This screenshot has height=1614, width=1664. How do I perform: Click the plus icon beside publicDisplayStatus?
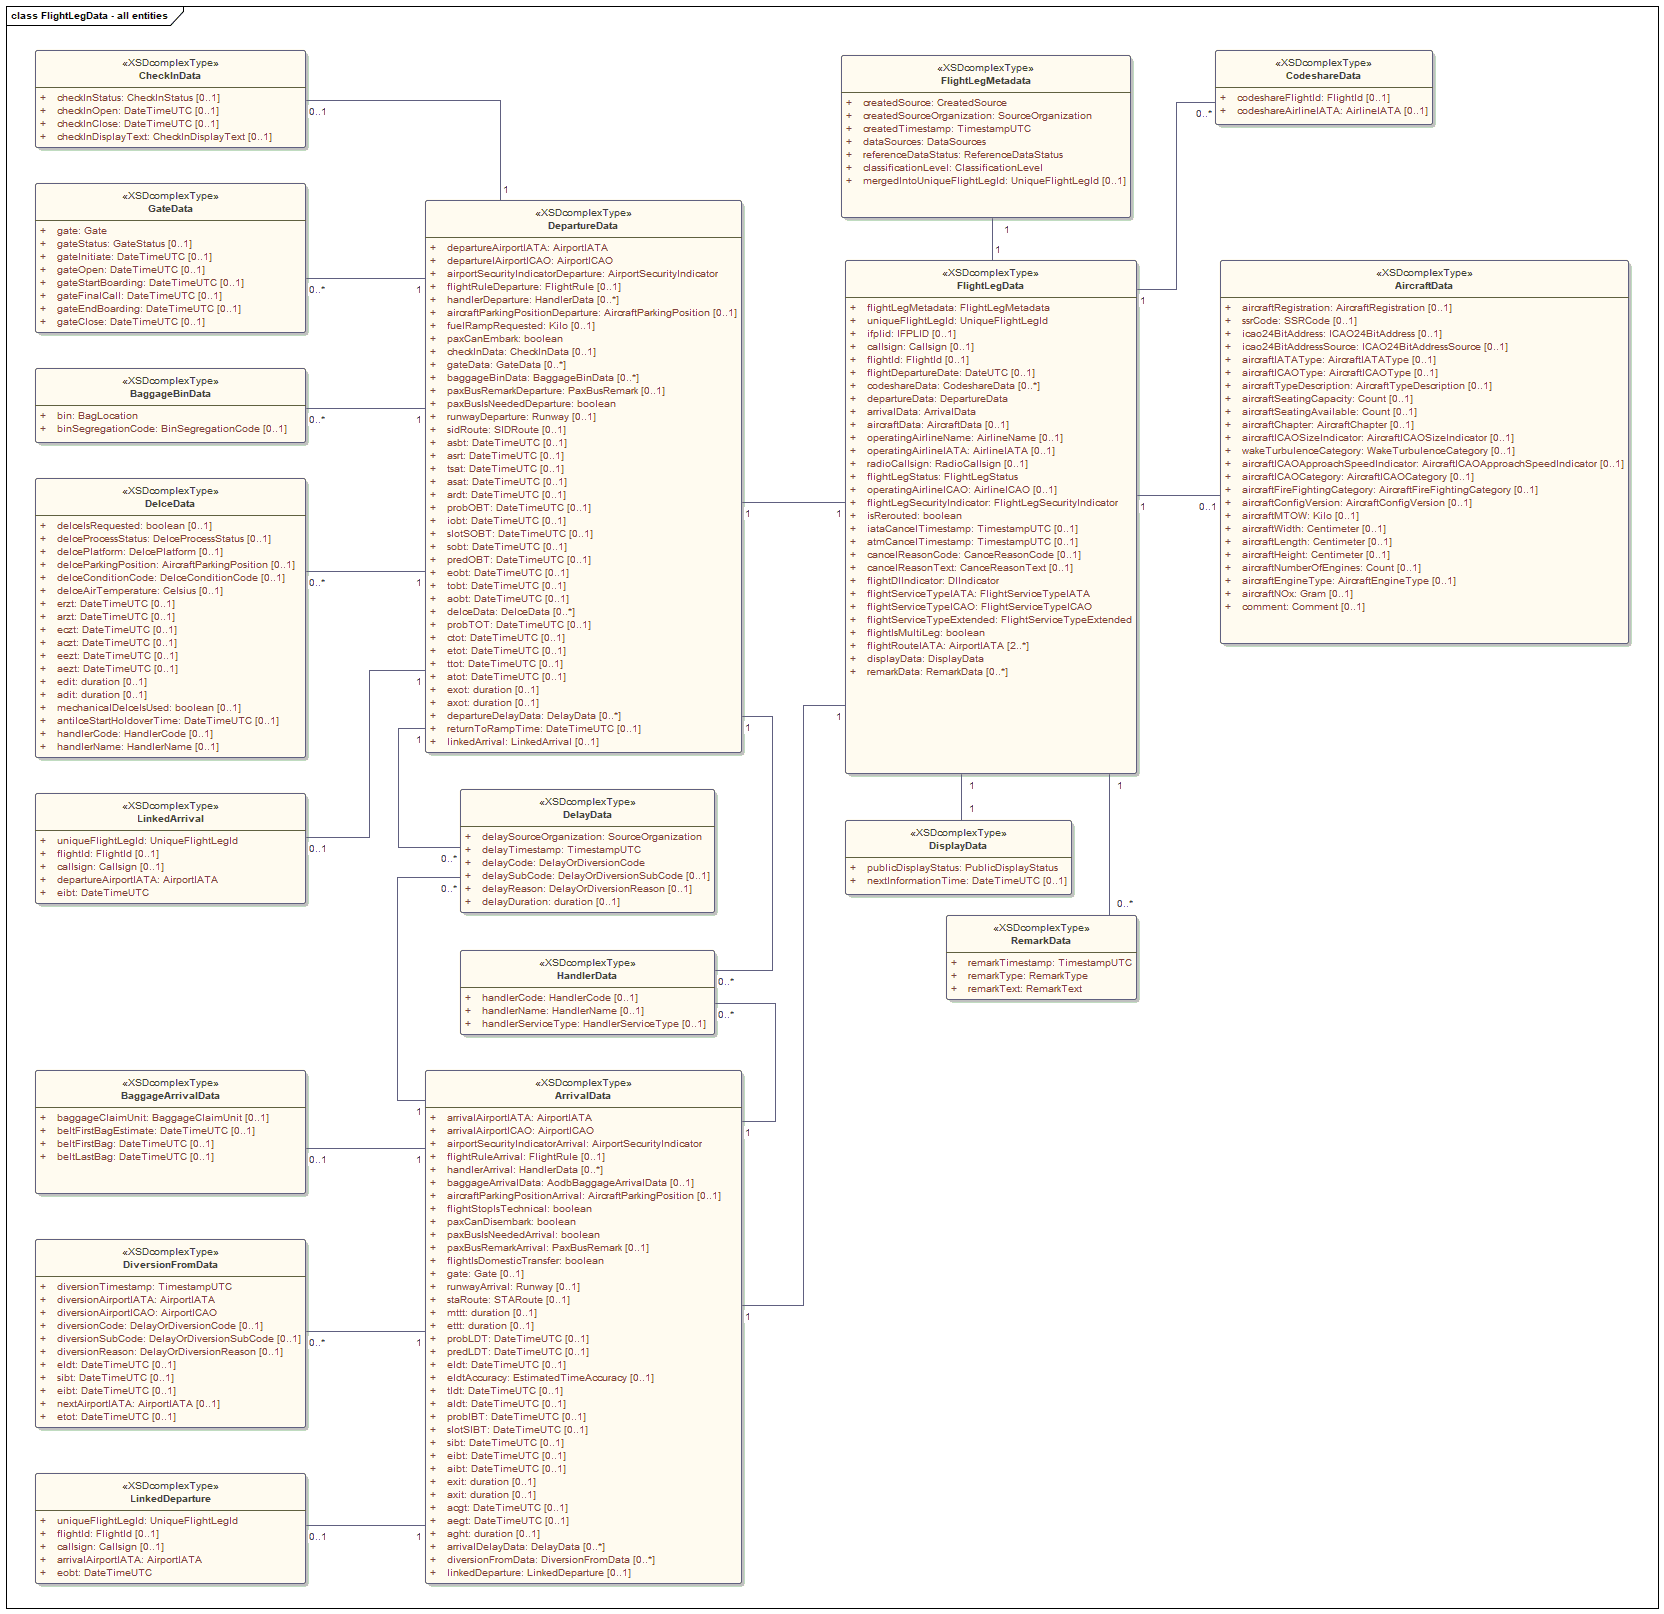853,868
